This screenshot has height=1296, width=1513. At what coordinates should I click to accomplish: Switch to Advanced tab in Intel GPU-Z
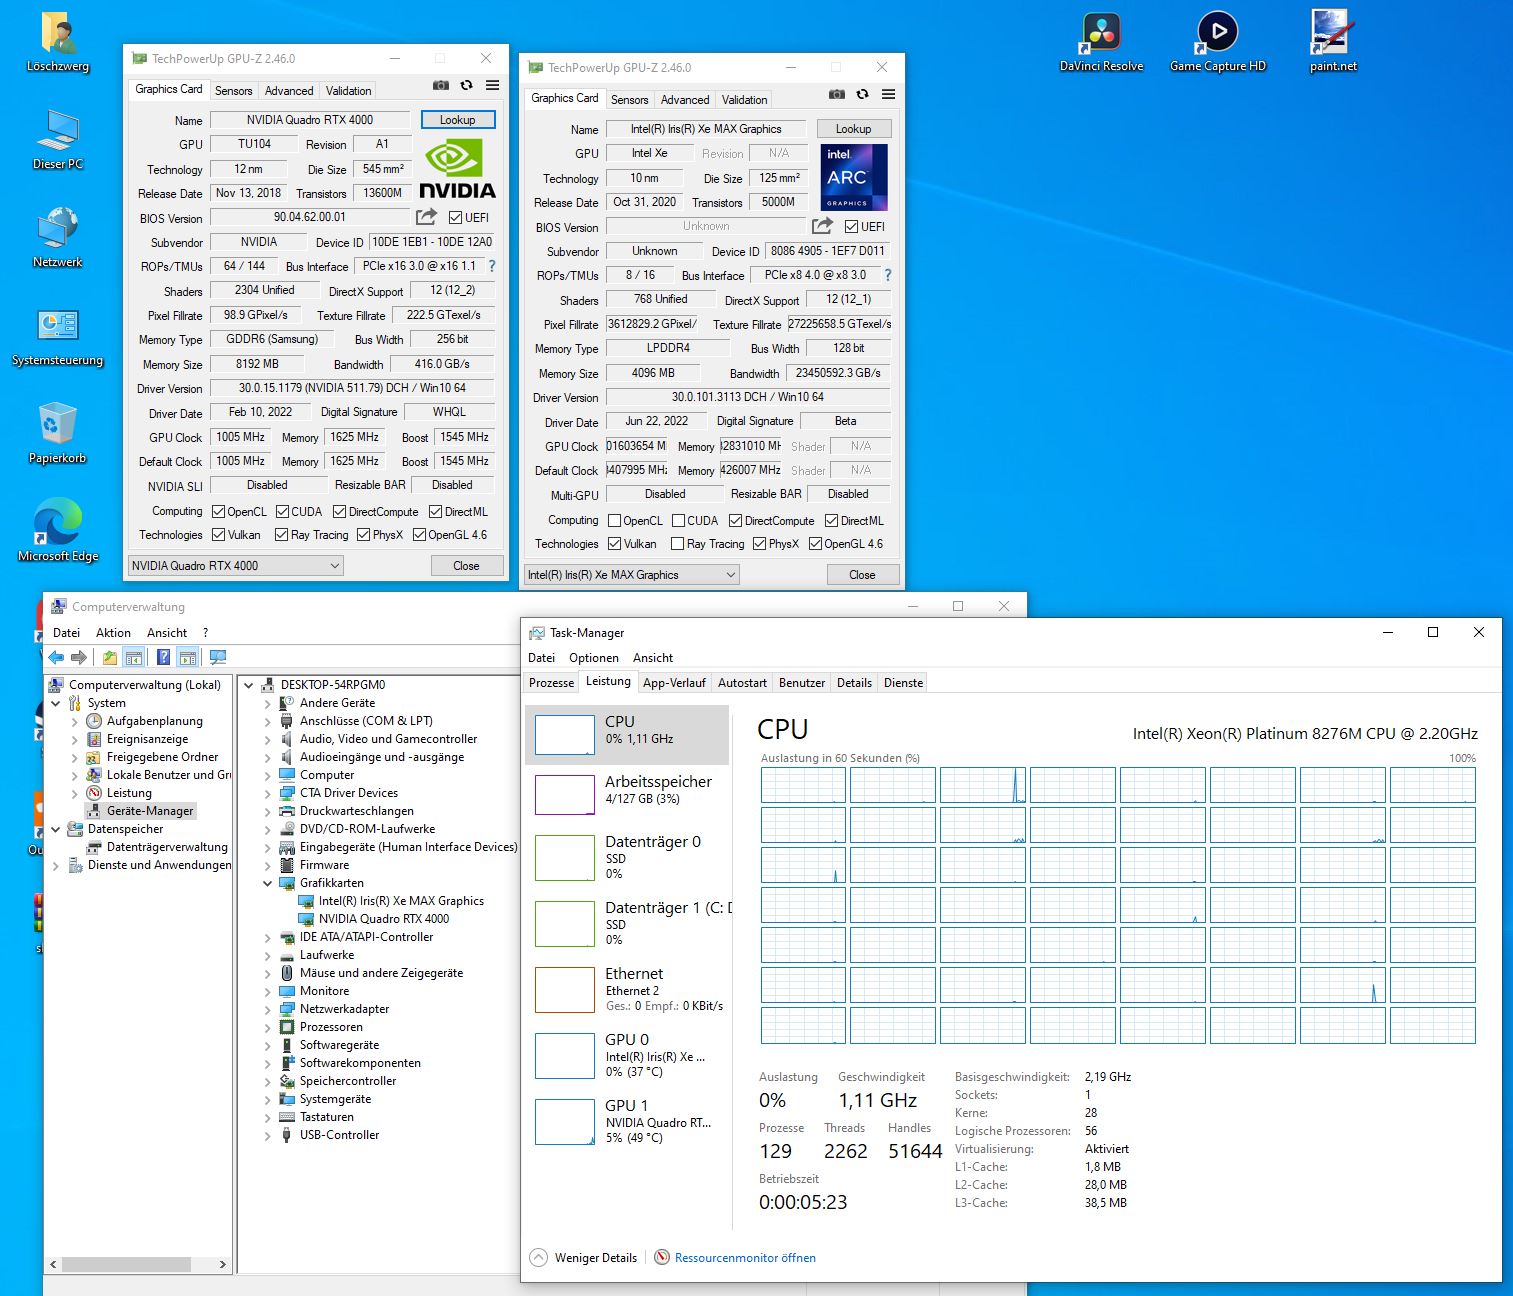[685, 100]
